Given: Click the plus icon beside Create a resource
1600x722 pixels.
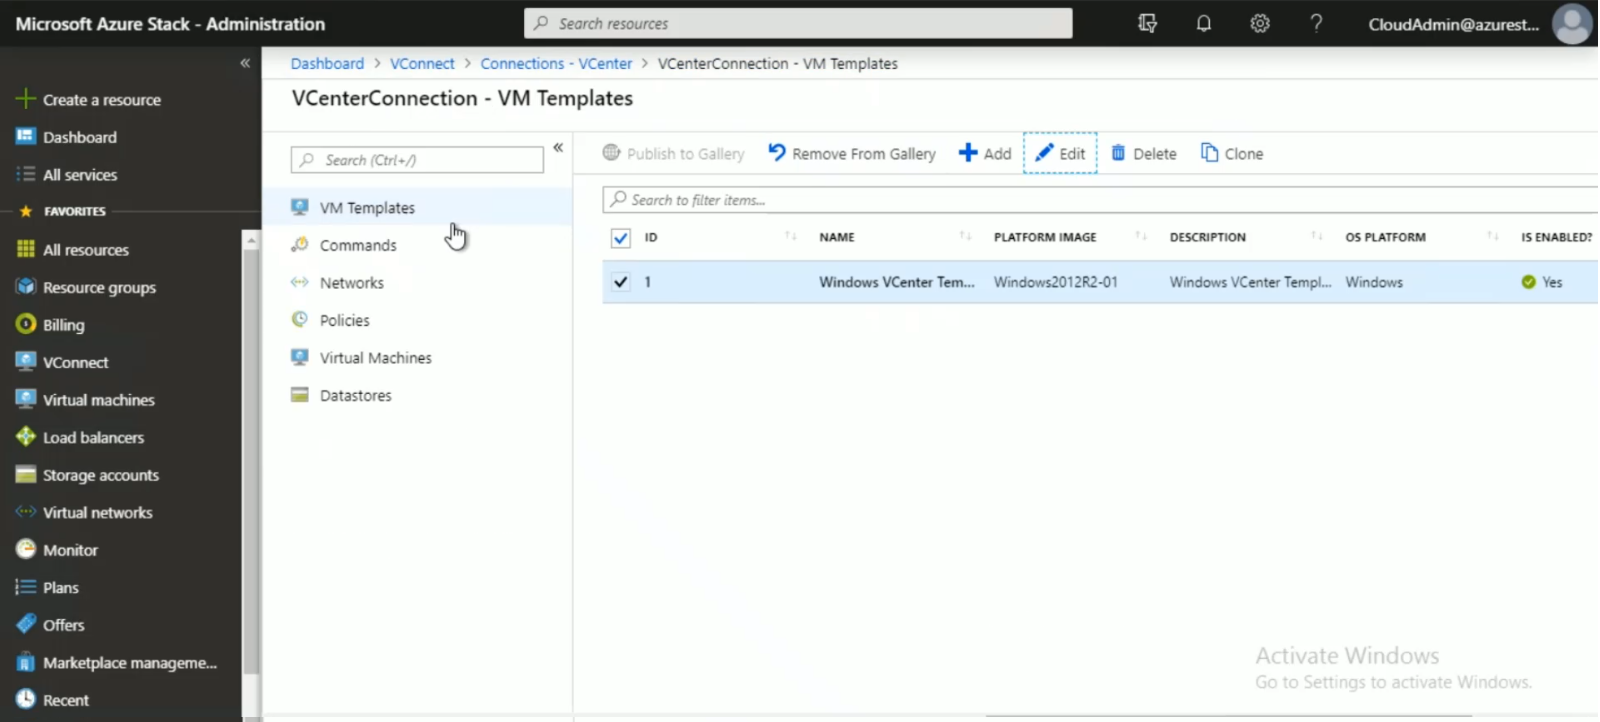Looking at the screenshot, I should point(26,99).
